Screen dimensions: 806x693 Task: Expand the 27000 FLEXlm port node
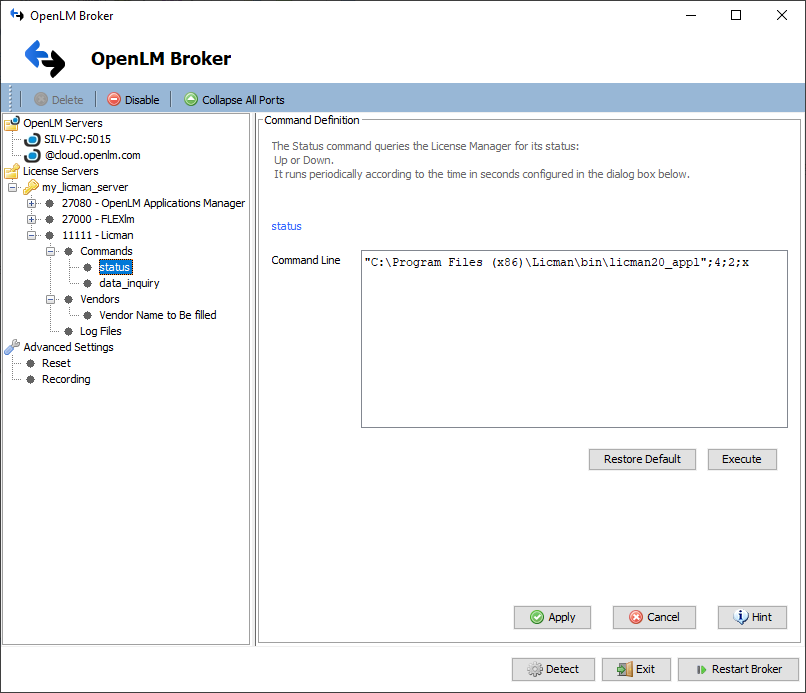[x=32, y=219]
